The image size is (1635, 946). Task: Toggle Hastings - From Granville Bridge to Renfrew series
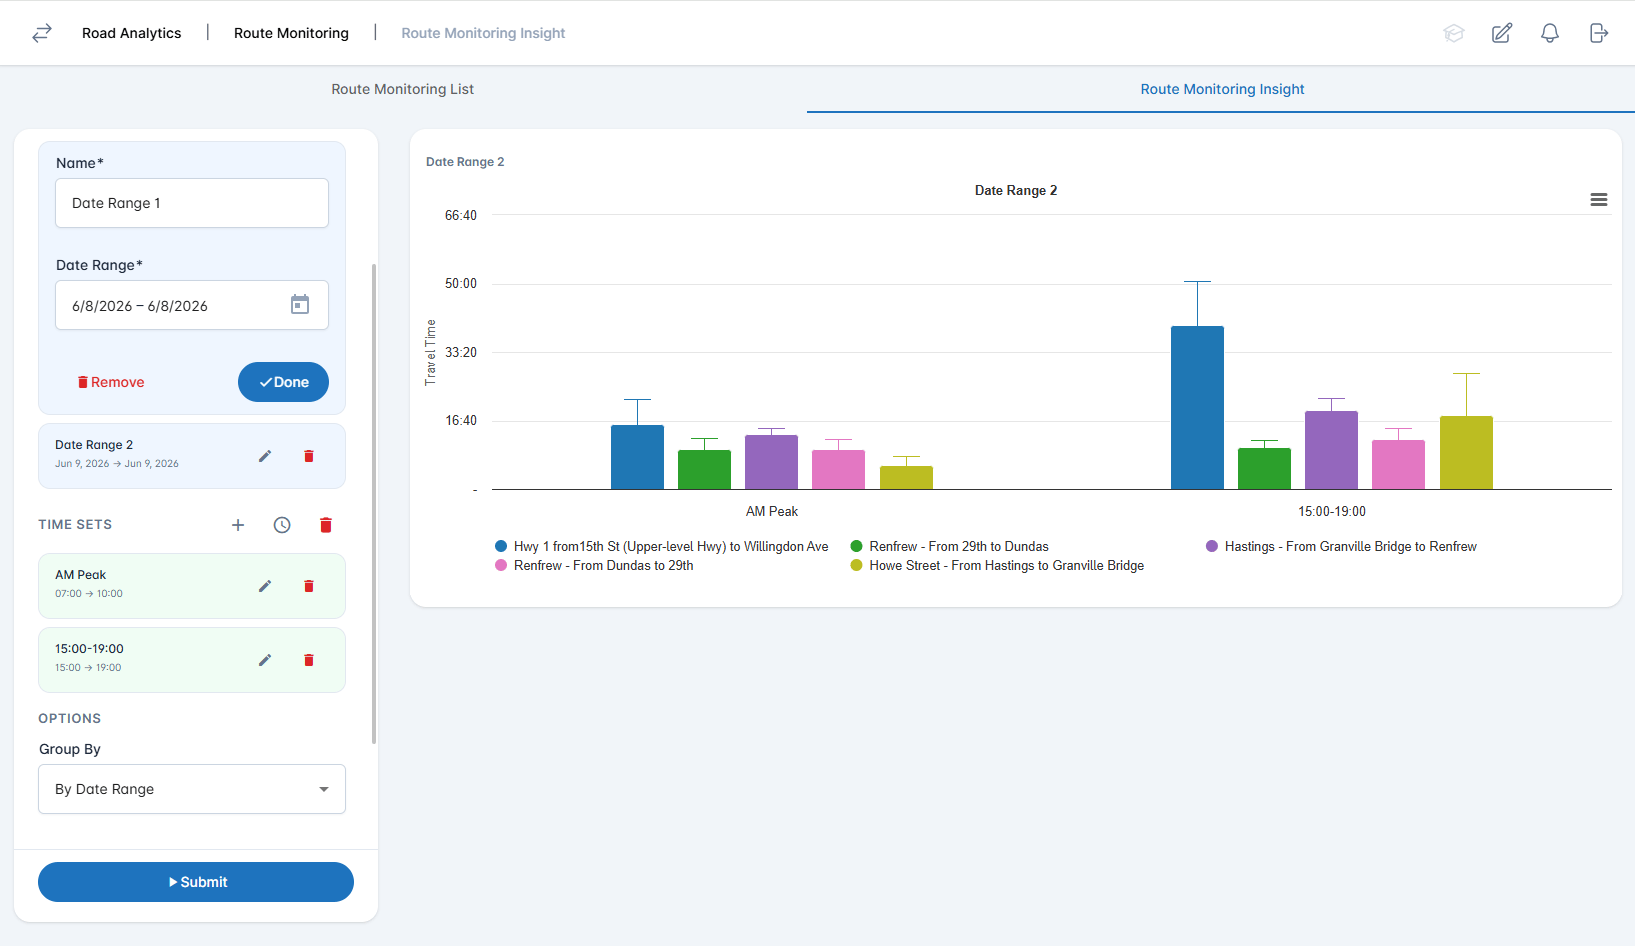[1341, 547]
